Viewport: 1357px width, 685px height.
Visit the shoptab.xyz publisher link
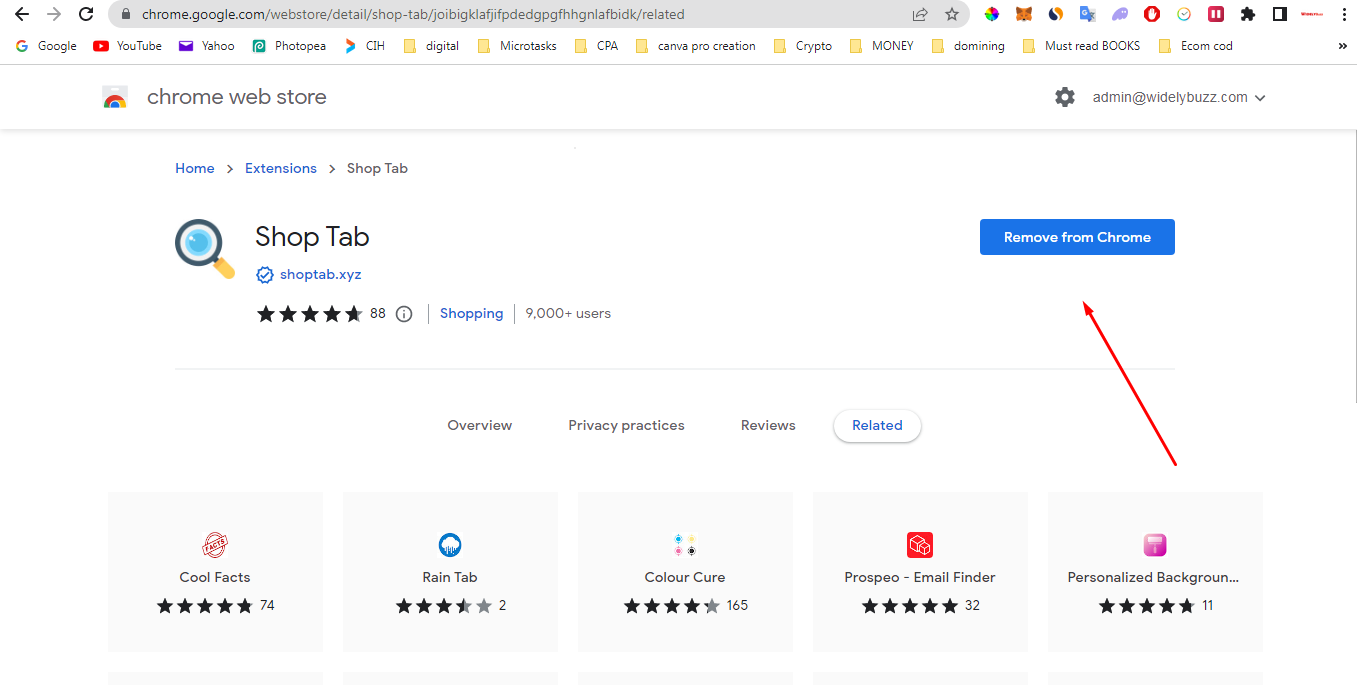coord(321,275)
